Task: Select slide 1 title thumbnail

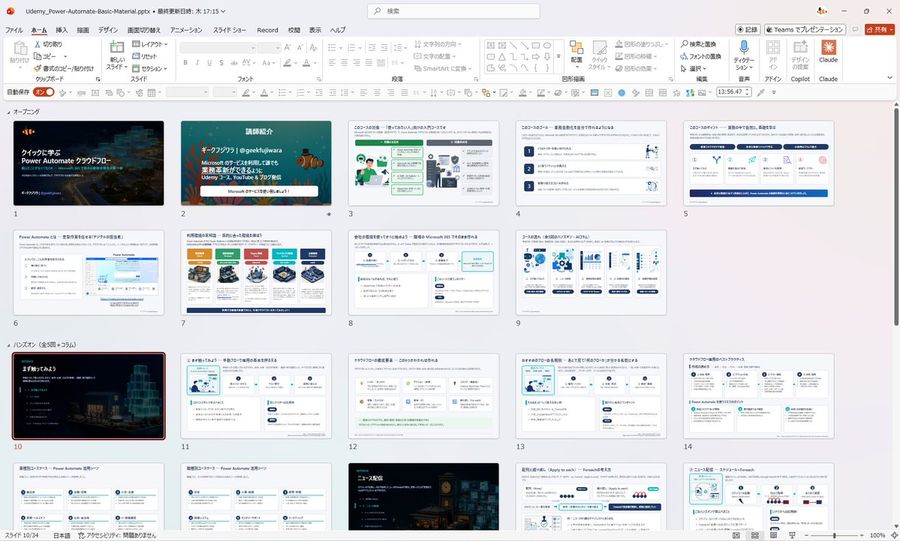Action: tap(88, 163)
